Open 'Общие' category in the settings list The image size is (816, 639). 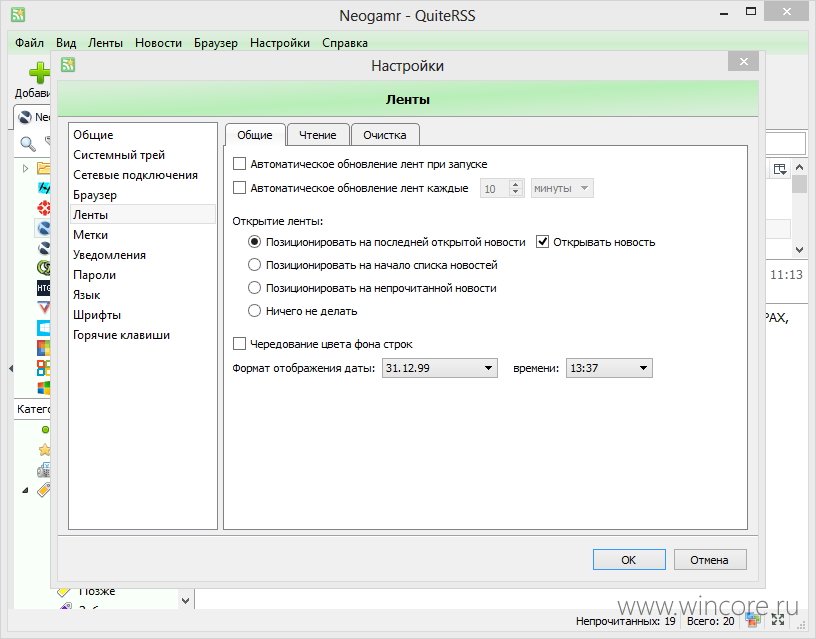(x=143, y=135)
